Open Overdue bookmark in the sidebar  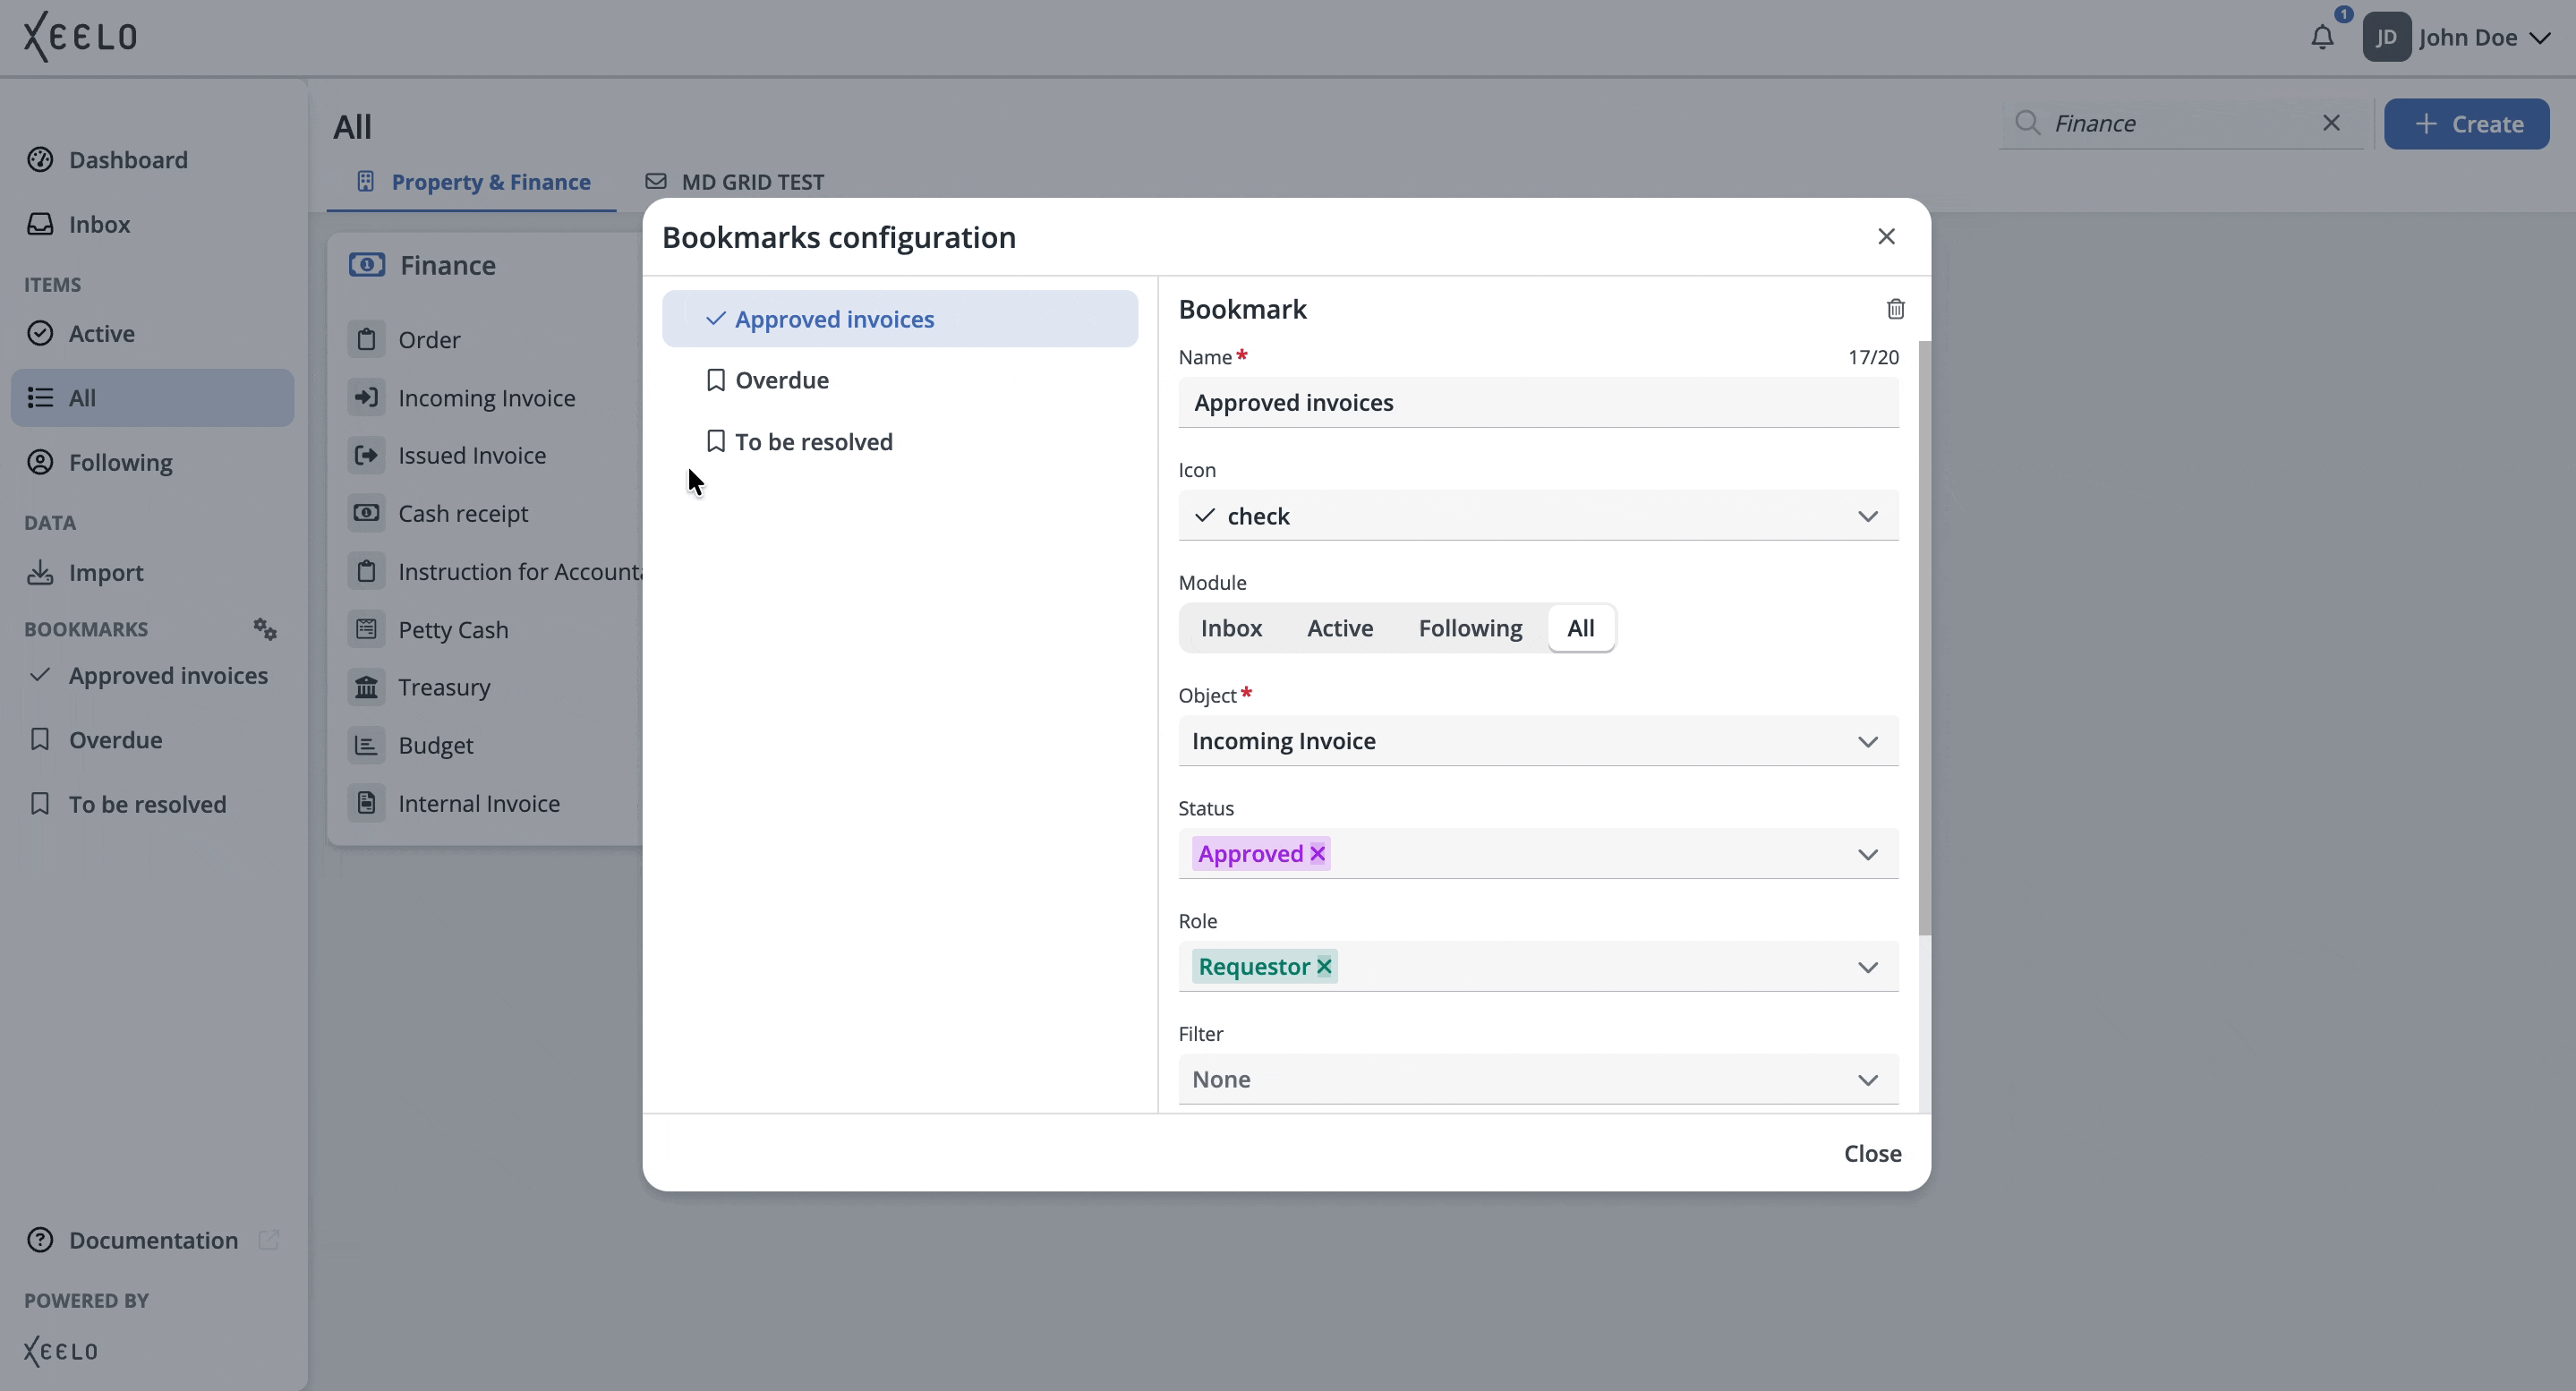pyautogui.click(x=152, y=740)
